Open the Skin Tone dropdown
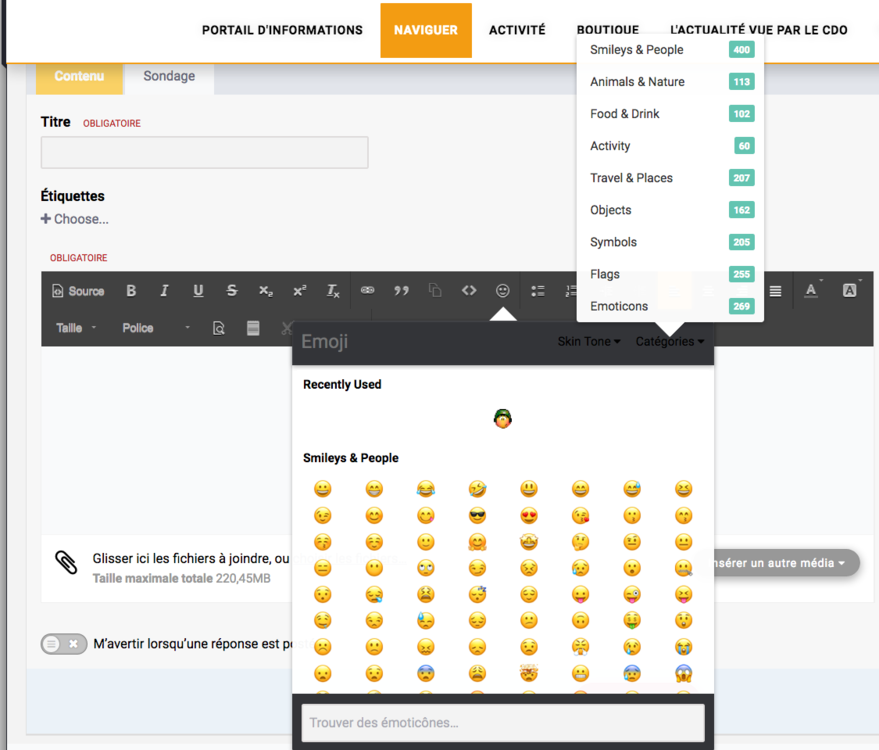Screen dimensions: 879x750 point(589,341)
